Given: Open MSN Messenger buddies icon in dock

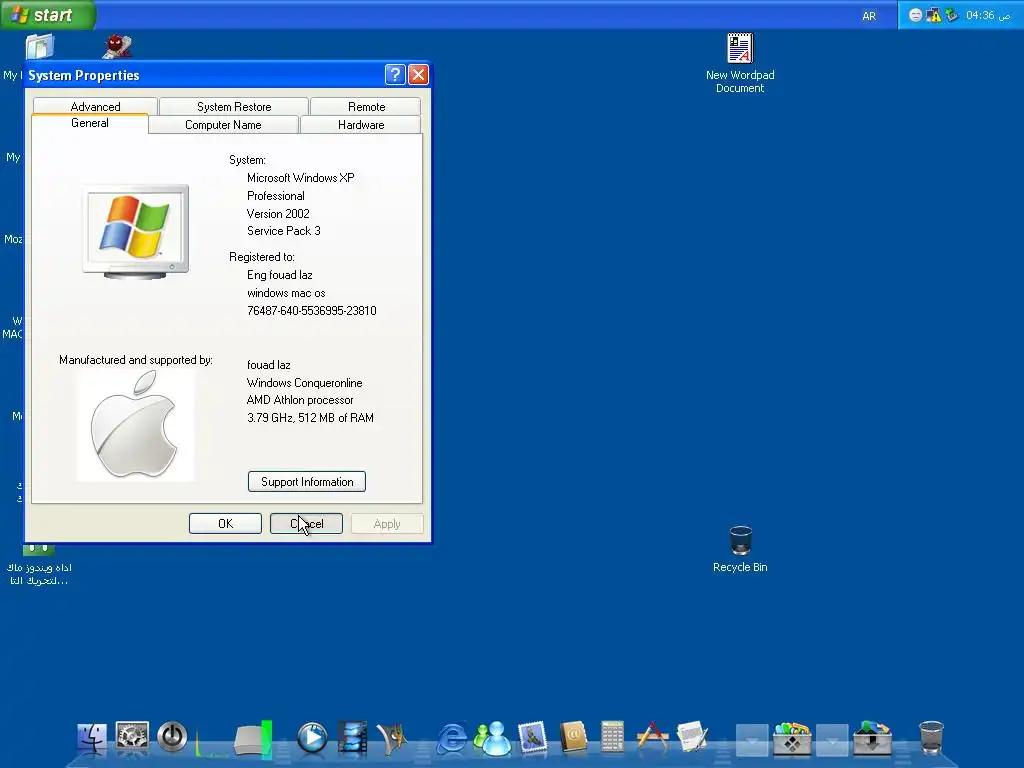Looking at the screenshot, I should click(x=492, y=739).
